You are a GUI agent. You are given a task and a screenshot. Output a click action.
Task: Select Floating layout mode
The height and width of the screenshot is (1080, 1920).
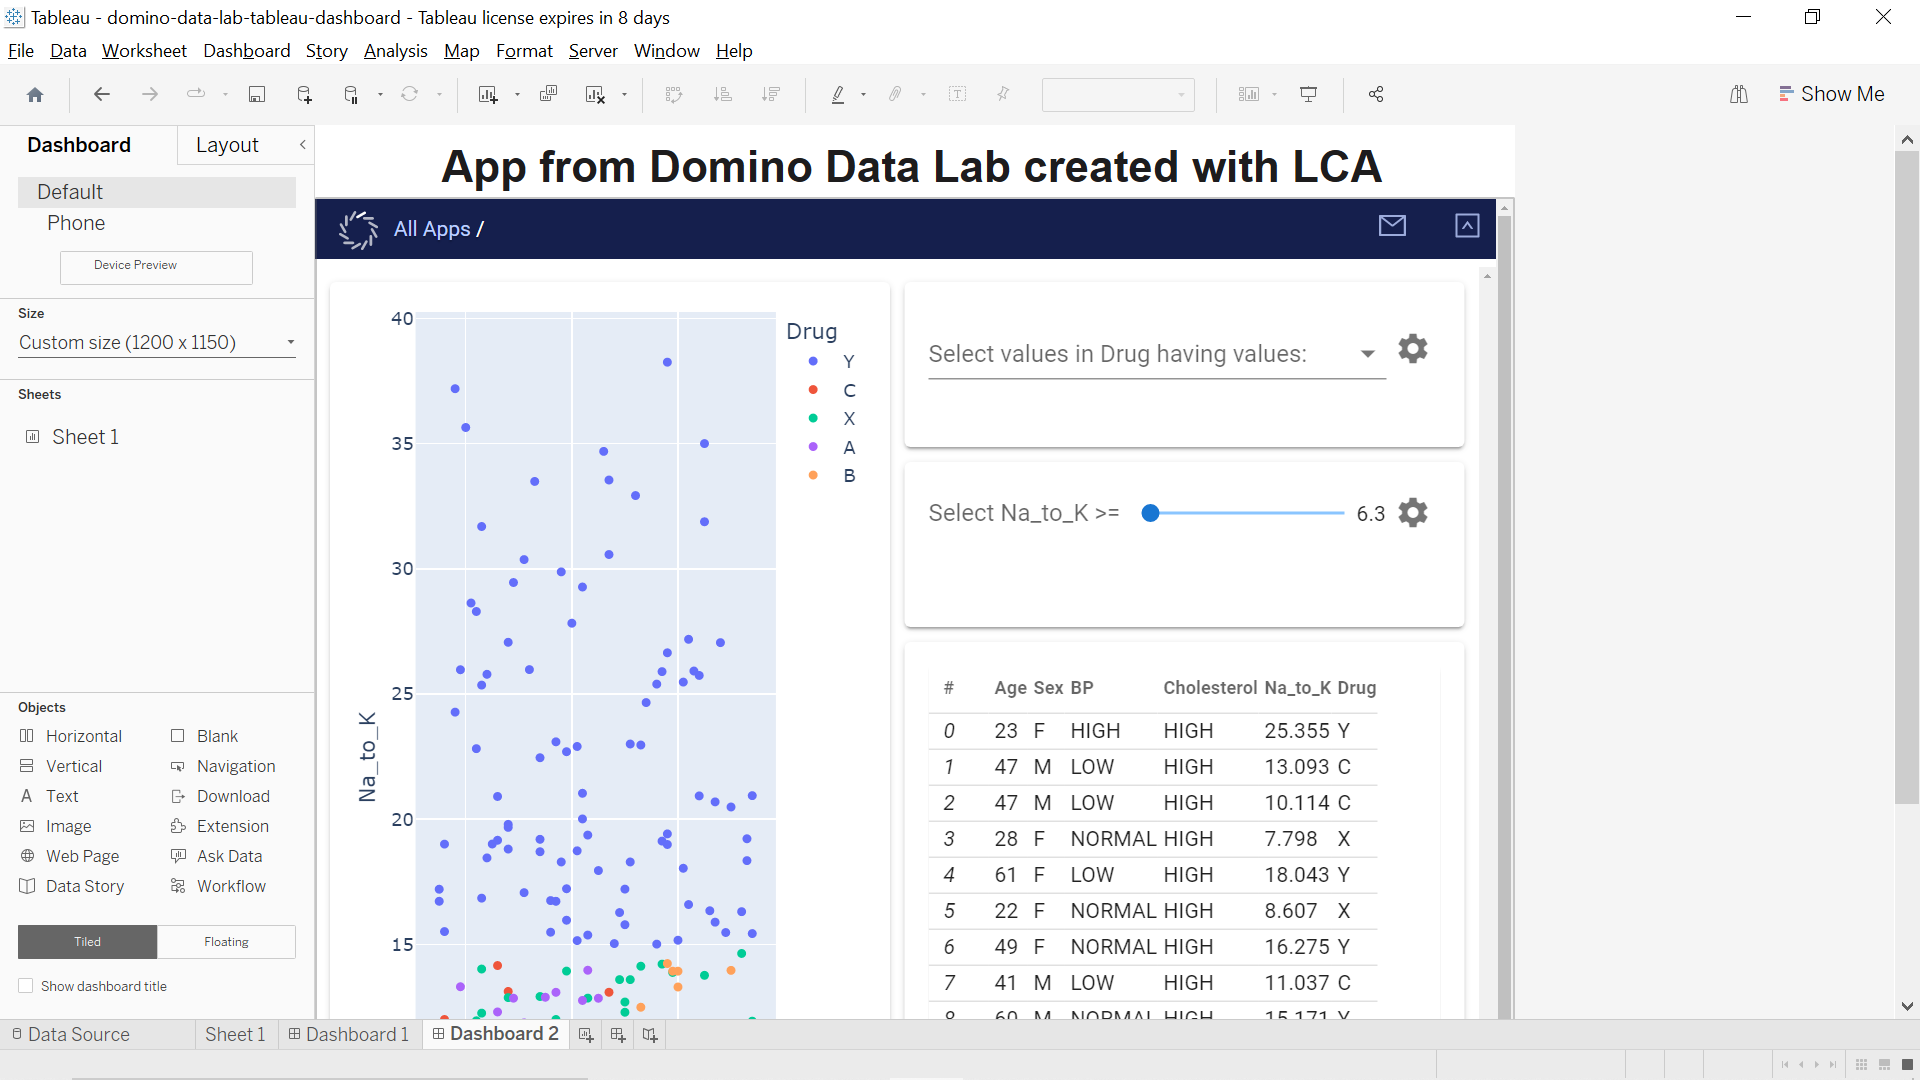227,942
